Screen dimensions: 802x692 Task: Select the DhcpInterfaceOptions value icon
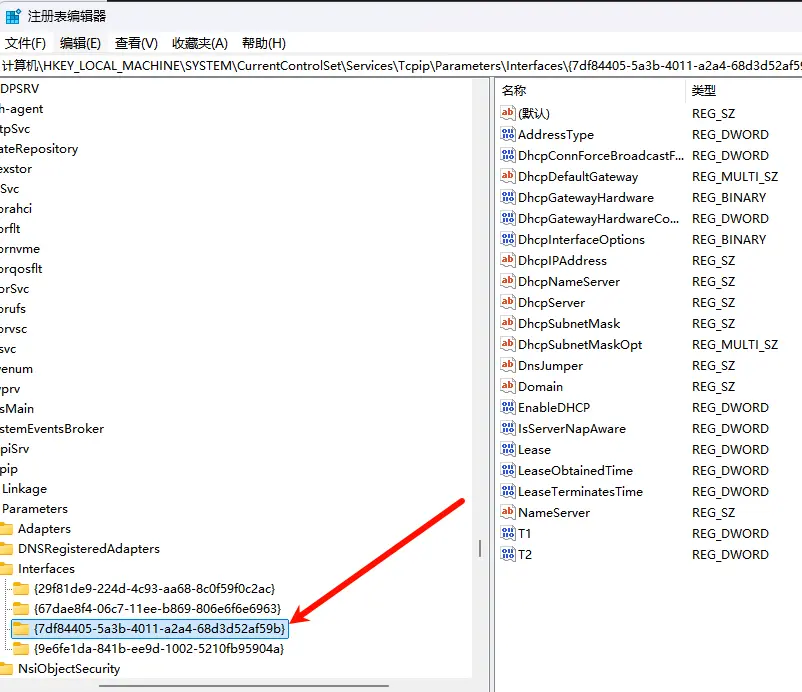[x=507, y=239]
